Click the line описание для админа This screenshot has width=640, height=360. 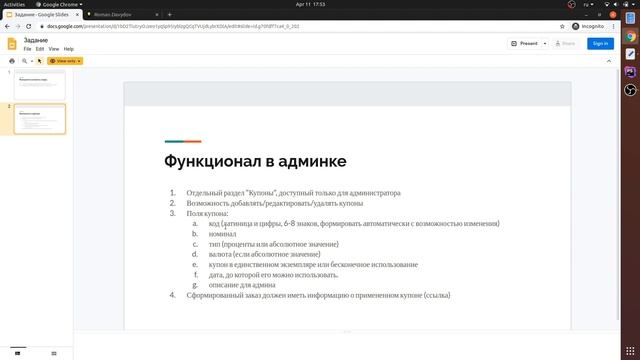[x=242, y=285]
